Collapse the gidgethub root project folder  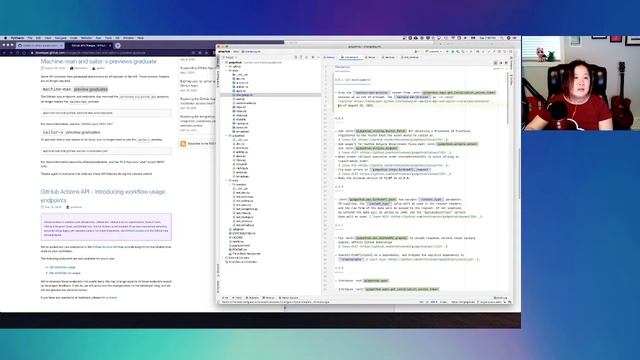point(223,62)
